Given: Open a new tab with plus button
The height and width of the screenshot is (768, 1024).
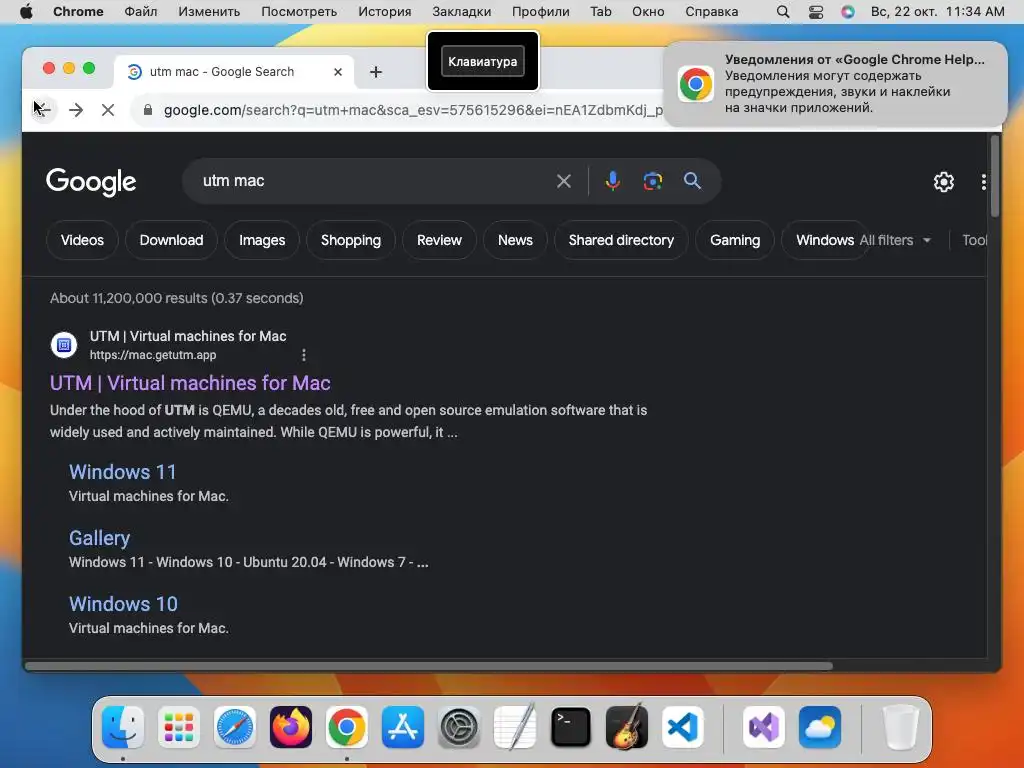Looking at the screenshot, I should coord(376,72).
